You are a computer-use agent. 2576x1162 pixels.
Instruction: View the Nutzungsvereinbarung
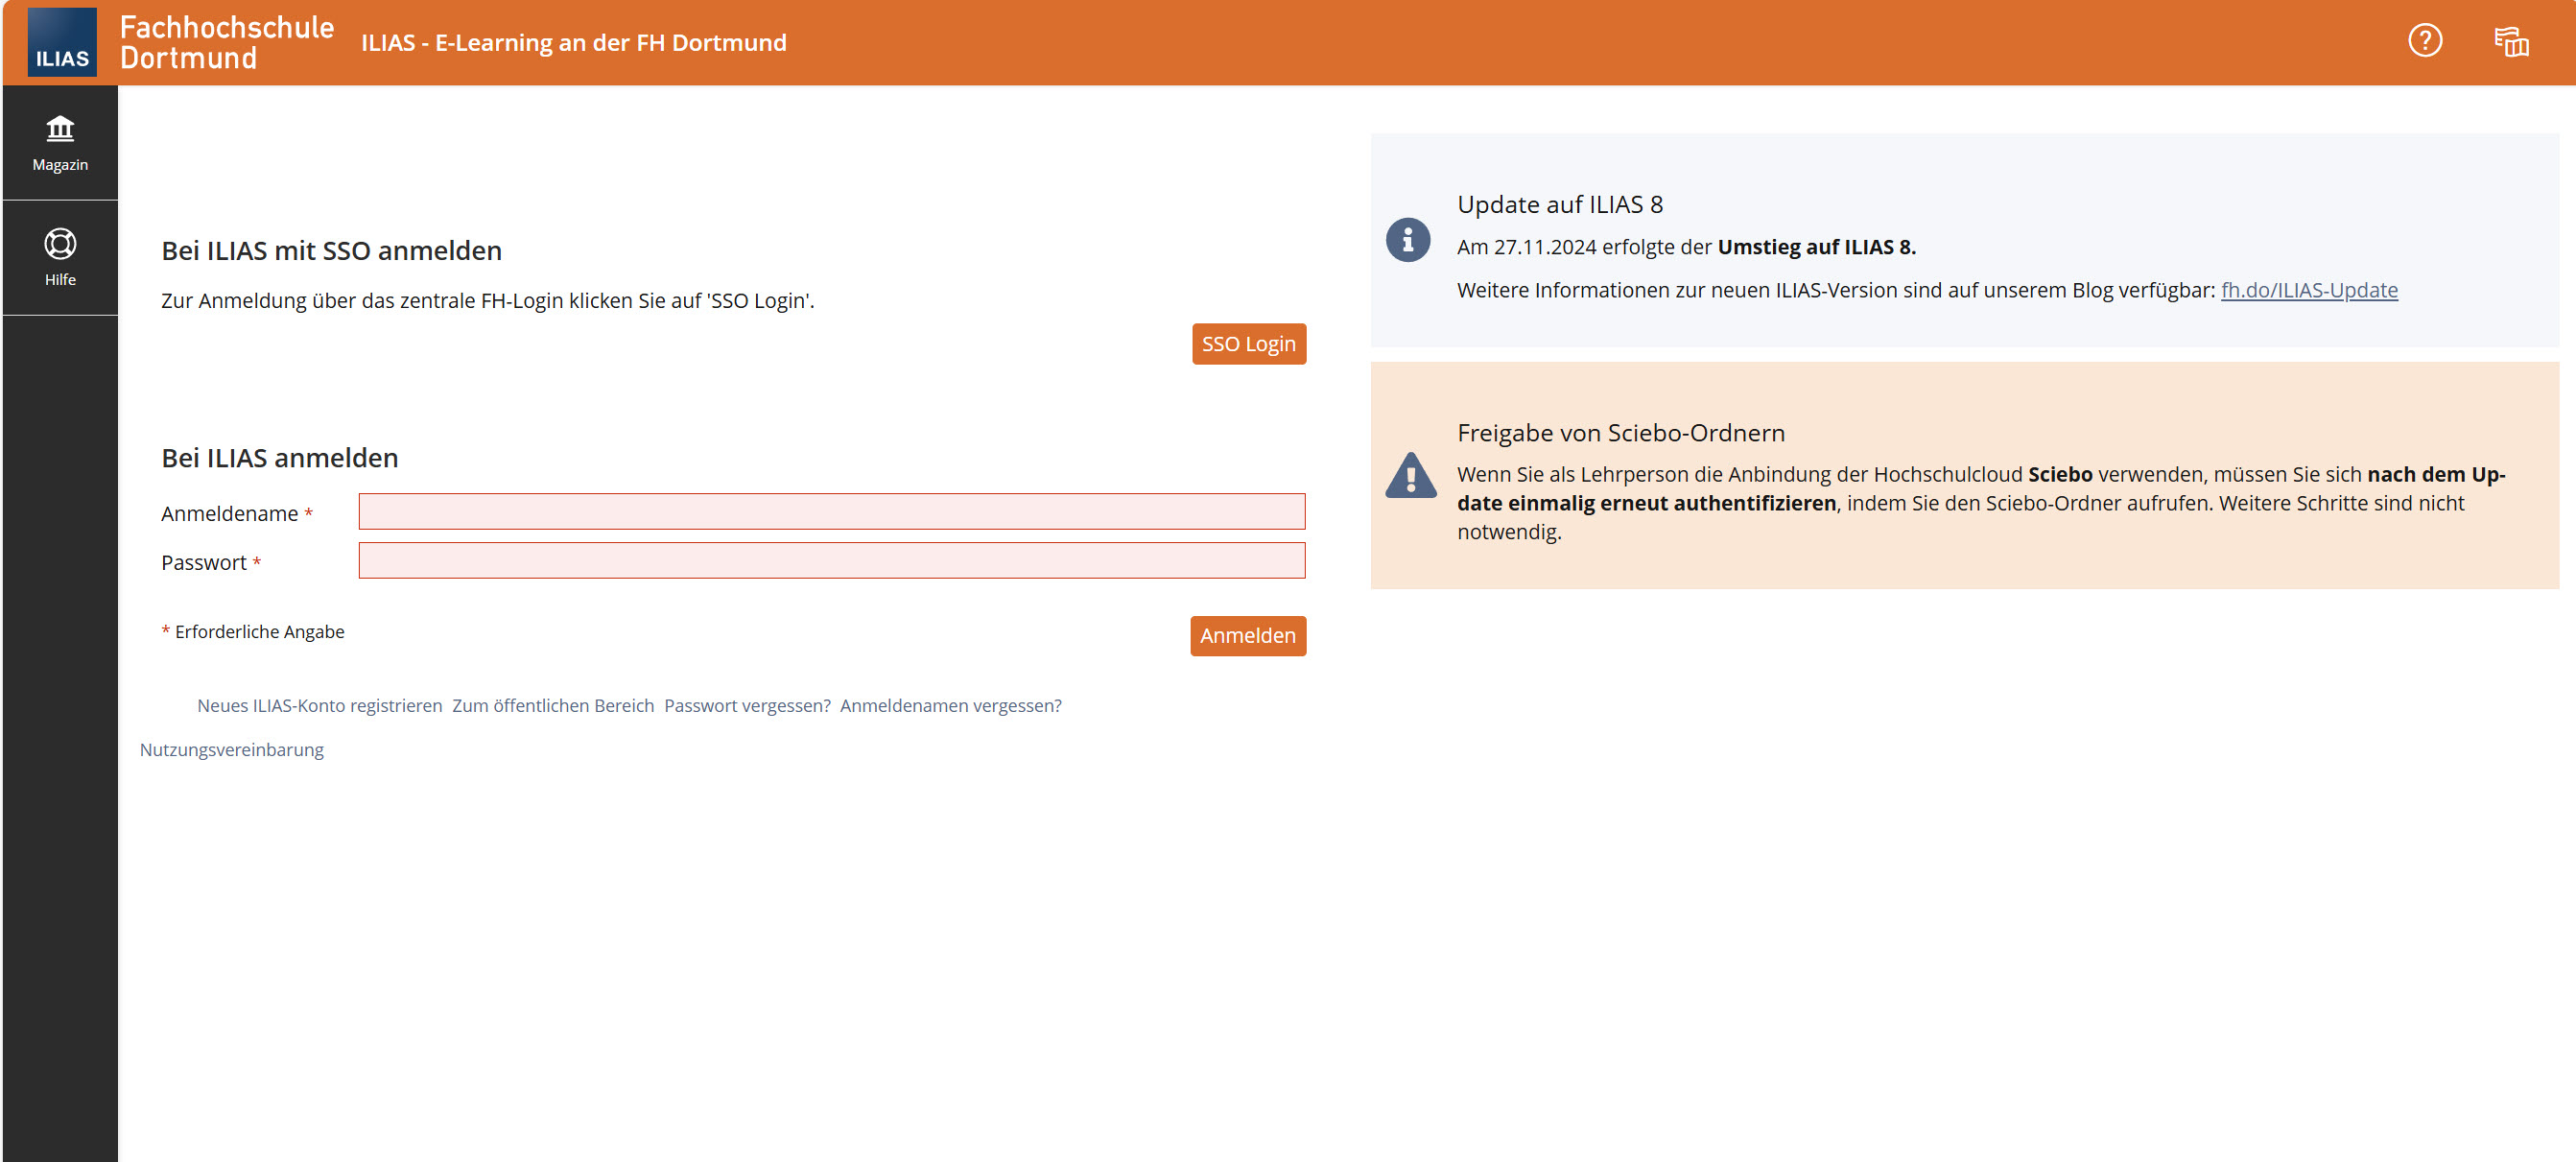coord(231,749)
